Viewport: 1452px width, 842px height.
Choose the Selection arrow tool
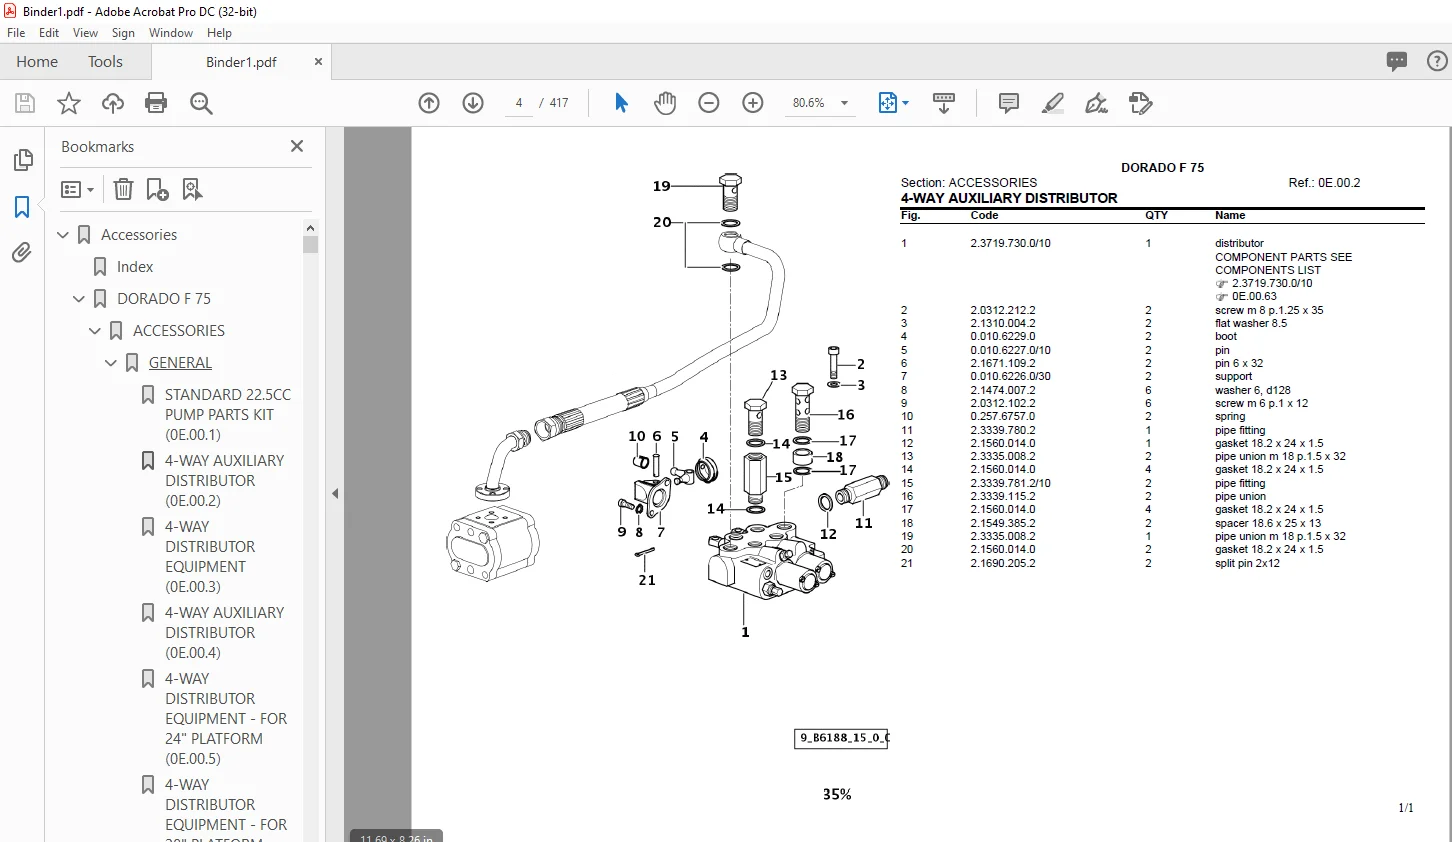pos(621,103)
